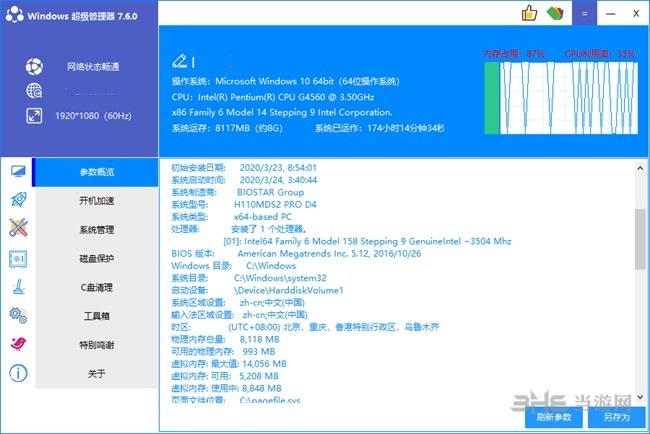
Task: Select the info icon for 关于
Action: 18,373
